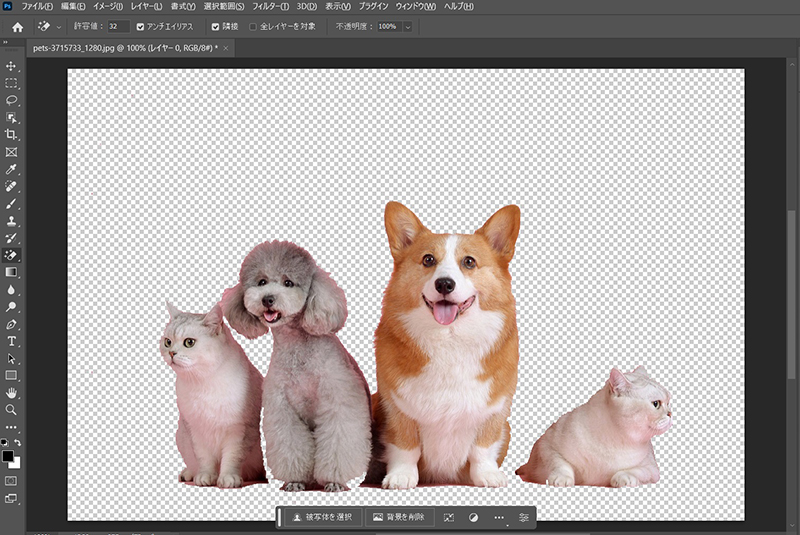Open the Edit Toolbar three-dots menu
The image size is (800, 535).
11,427
